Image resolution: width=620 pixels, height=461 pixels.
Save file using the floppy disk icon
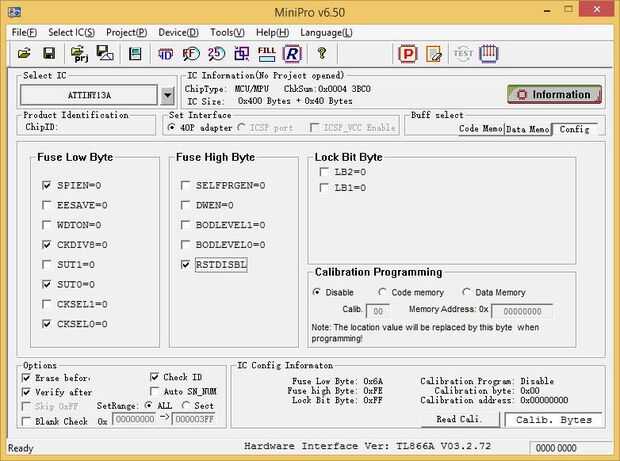pyautogui.click(x=49, y=53)
